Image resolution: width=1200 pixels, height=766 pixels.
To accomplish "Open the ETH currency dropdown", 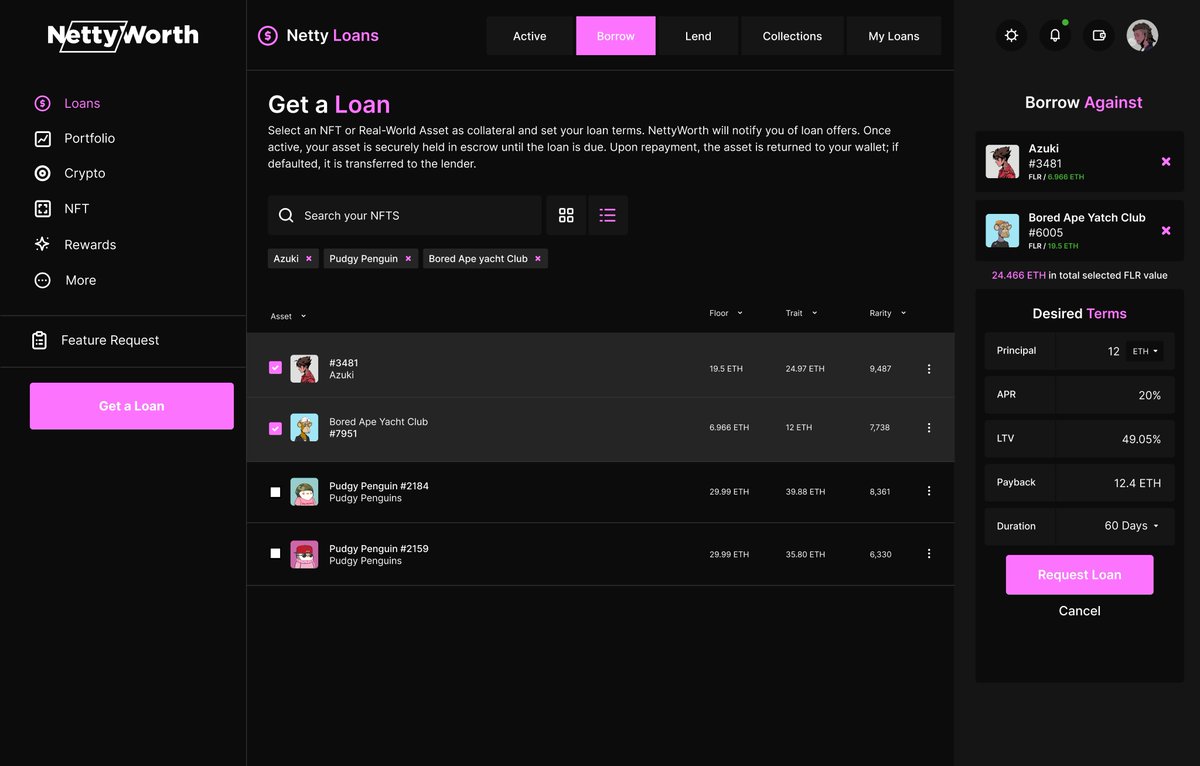I will click(x=1144, y=351).
